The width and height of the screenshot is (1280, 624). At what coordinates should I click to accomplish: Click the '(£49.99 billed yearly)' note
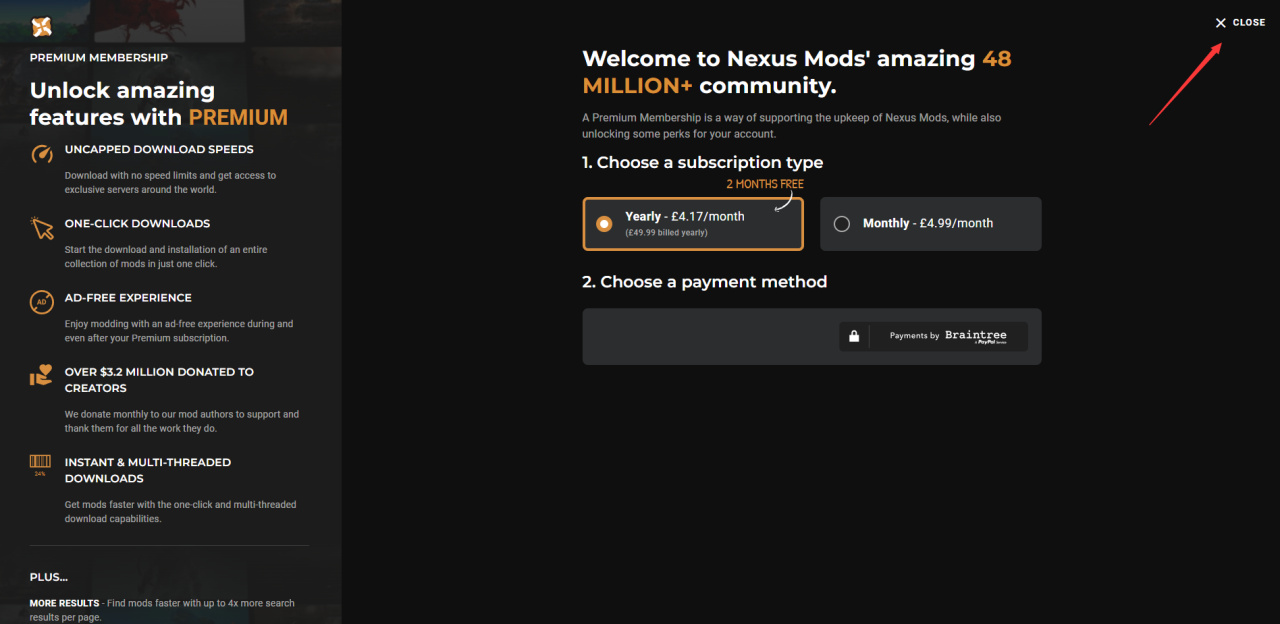[x=666, y=233]
